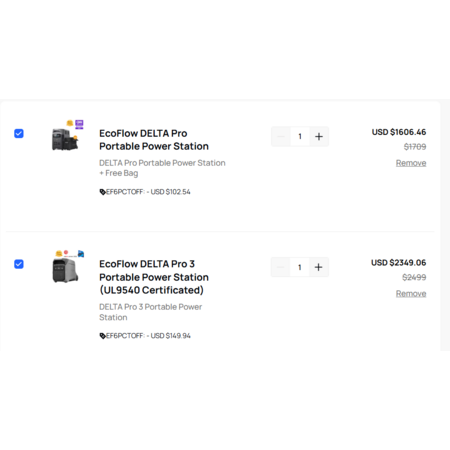
Task: Decrease DELTA Pro 3 quantity with minus
Action: (x=280, y=267)
